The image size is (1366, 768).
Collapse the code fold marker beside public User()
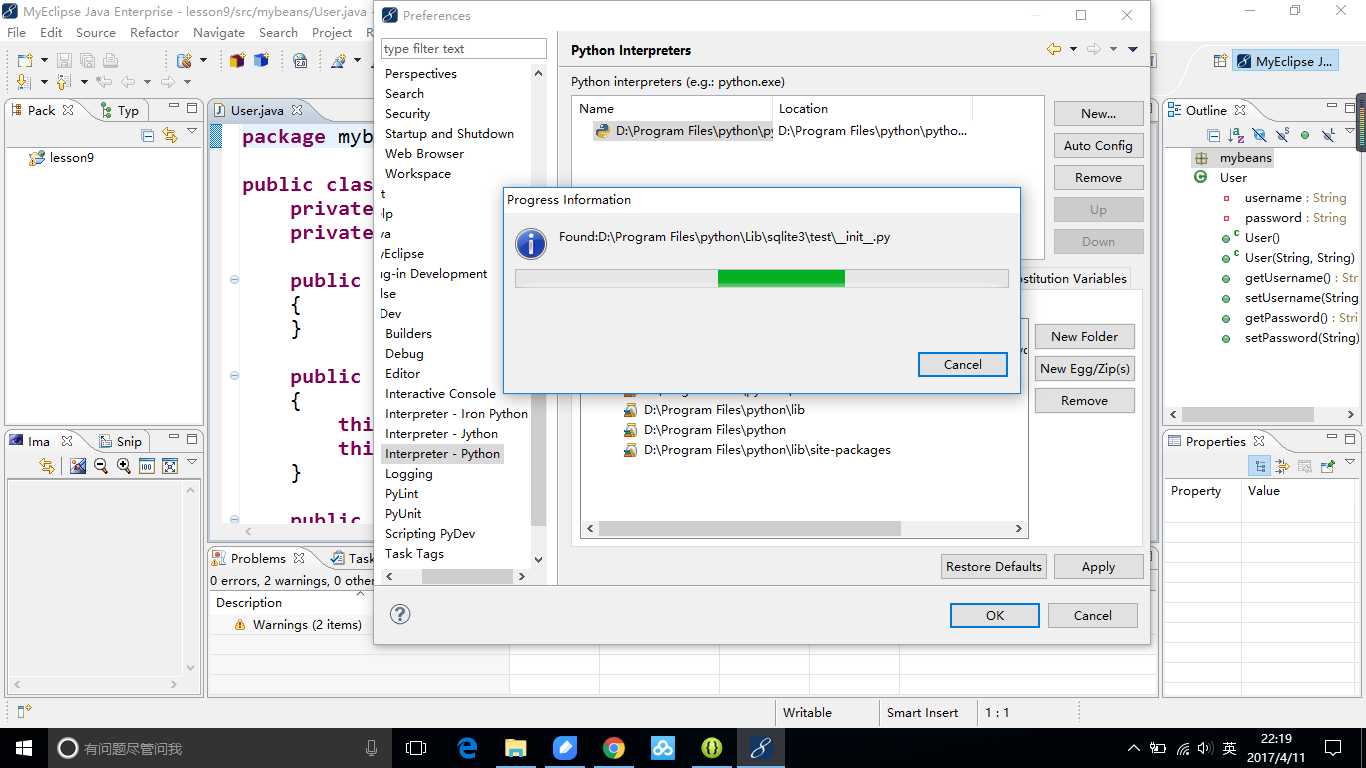point(234,280)
